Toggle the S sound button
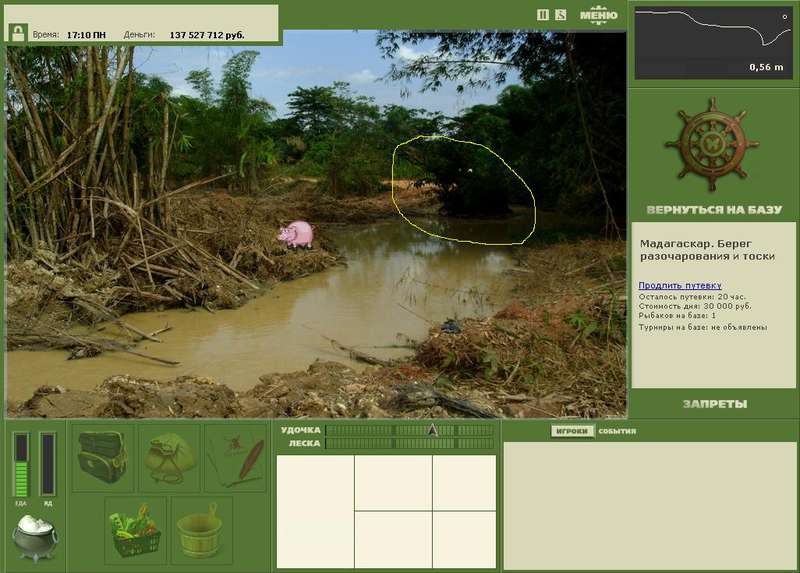The image size is (800, 573). pos(561,15)
